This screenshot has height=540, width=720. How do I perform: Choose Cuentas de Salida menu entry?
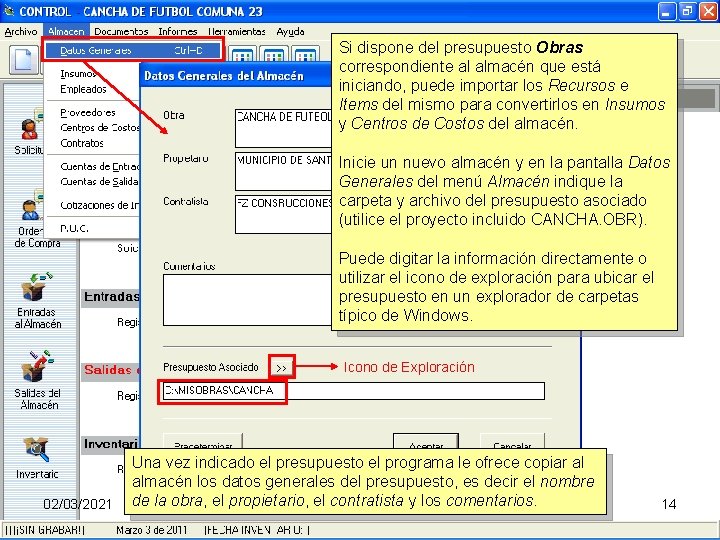[x=99, y=182]
